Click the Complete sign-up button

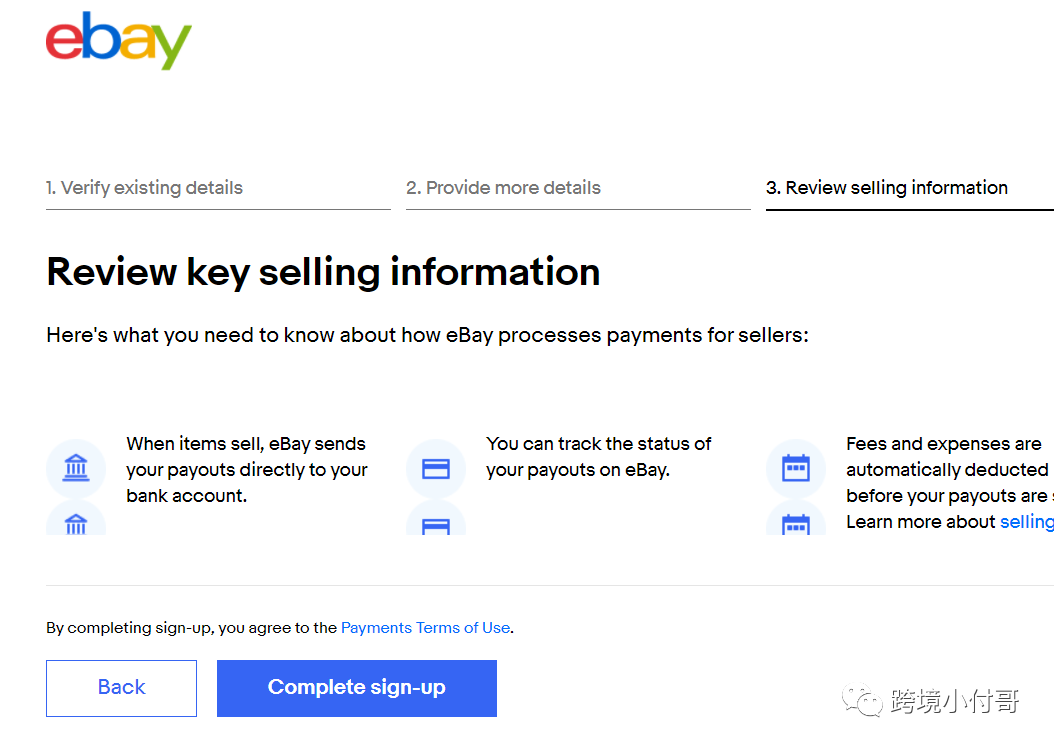[x=357, y=688]
